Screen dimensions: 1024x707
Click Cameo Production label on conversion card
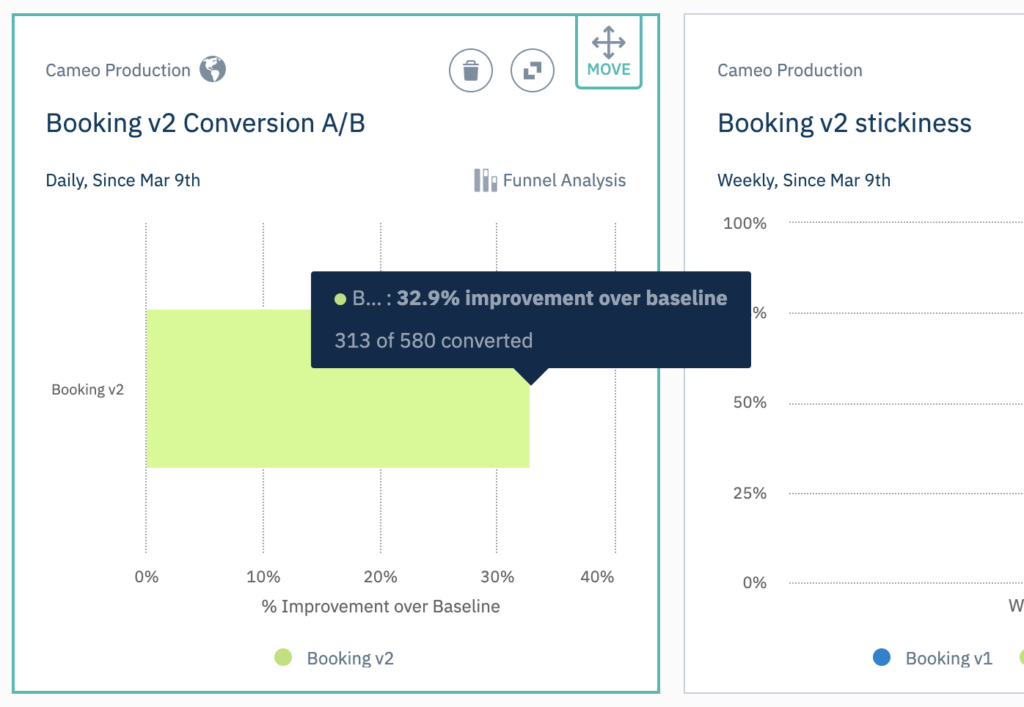[x=118, y=71]
